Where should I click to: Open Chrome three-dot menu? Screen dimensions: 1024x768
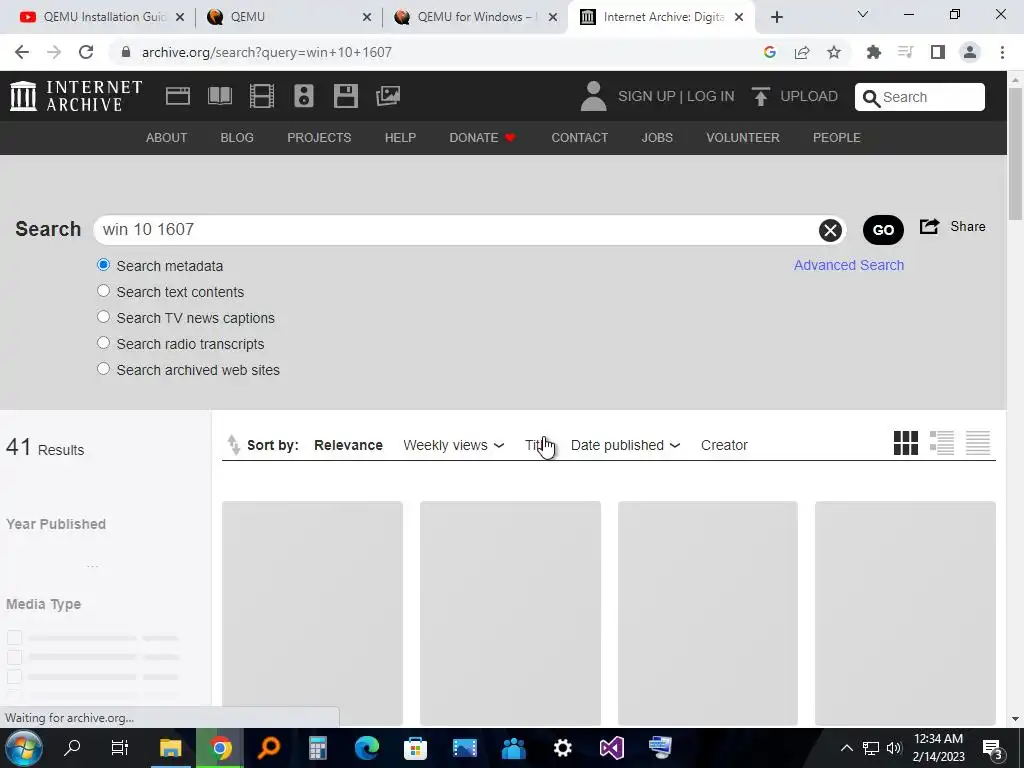pyautogui.click(x=1002, y=52)
